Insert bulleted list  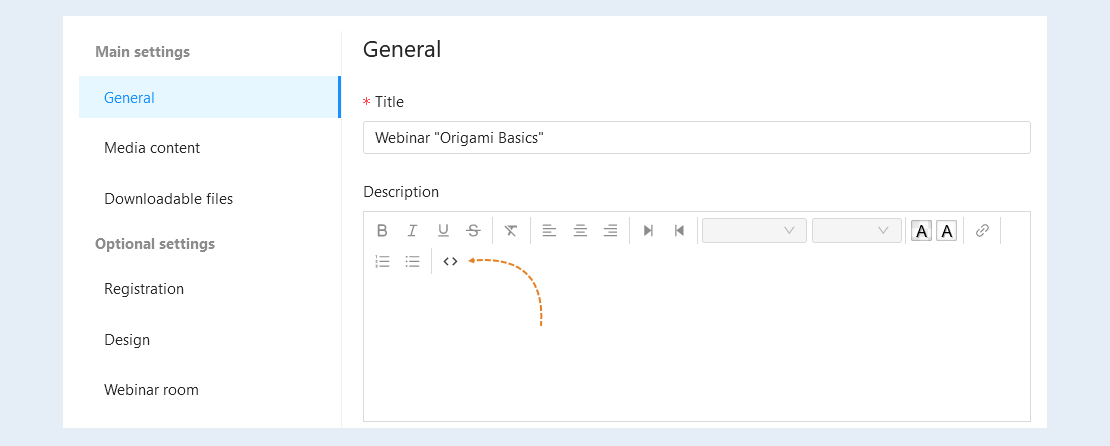(413, 261)
